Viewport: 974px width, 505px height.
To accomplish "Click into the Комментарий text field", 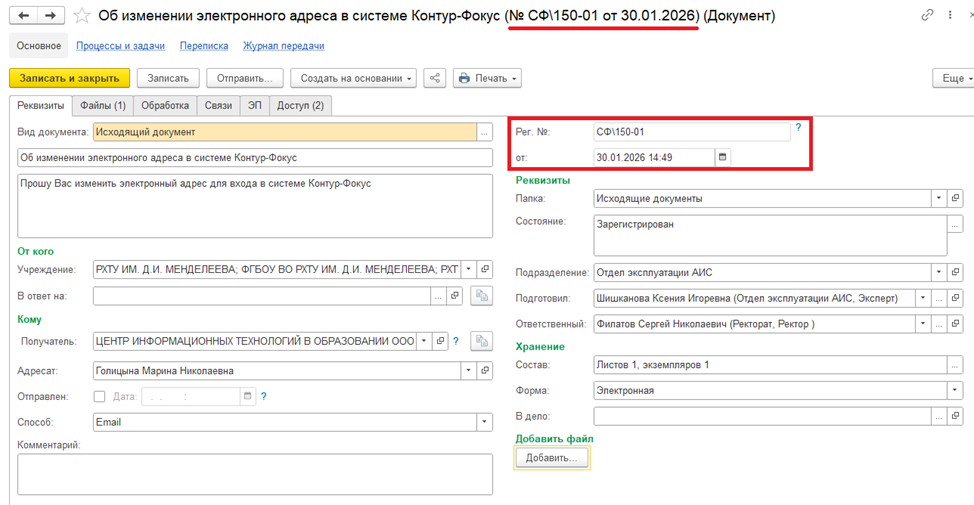I will pyautogui.click(x=254, y=474).
